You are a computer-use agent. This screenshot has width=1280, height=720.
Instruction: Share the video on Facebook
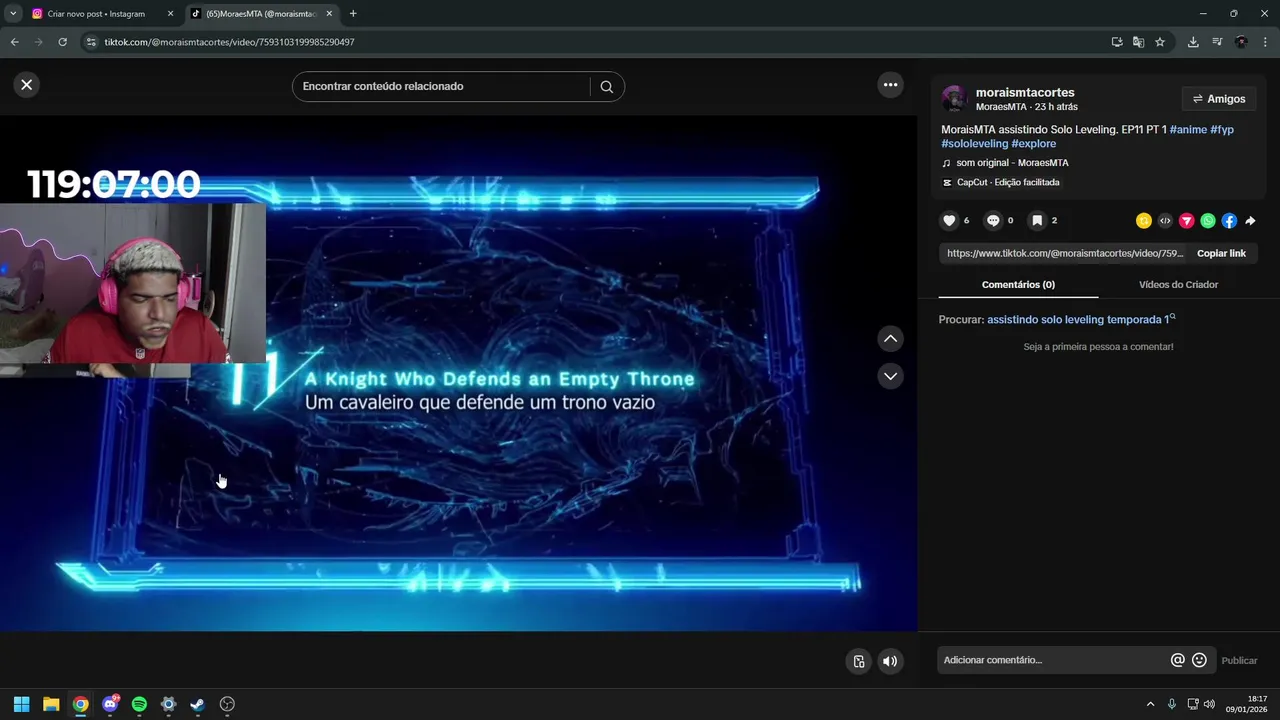(1229, 221)
